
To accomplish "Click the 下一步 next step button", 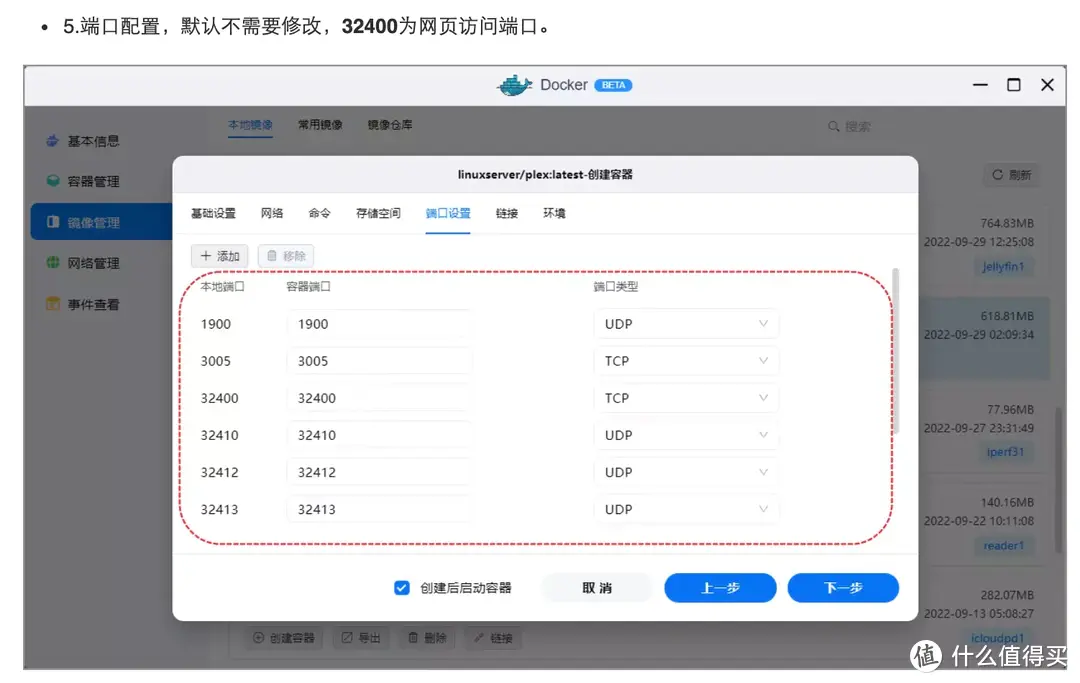I will pyautogui.click(x=843, y=588).
